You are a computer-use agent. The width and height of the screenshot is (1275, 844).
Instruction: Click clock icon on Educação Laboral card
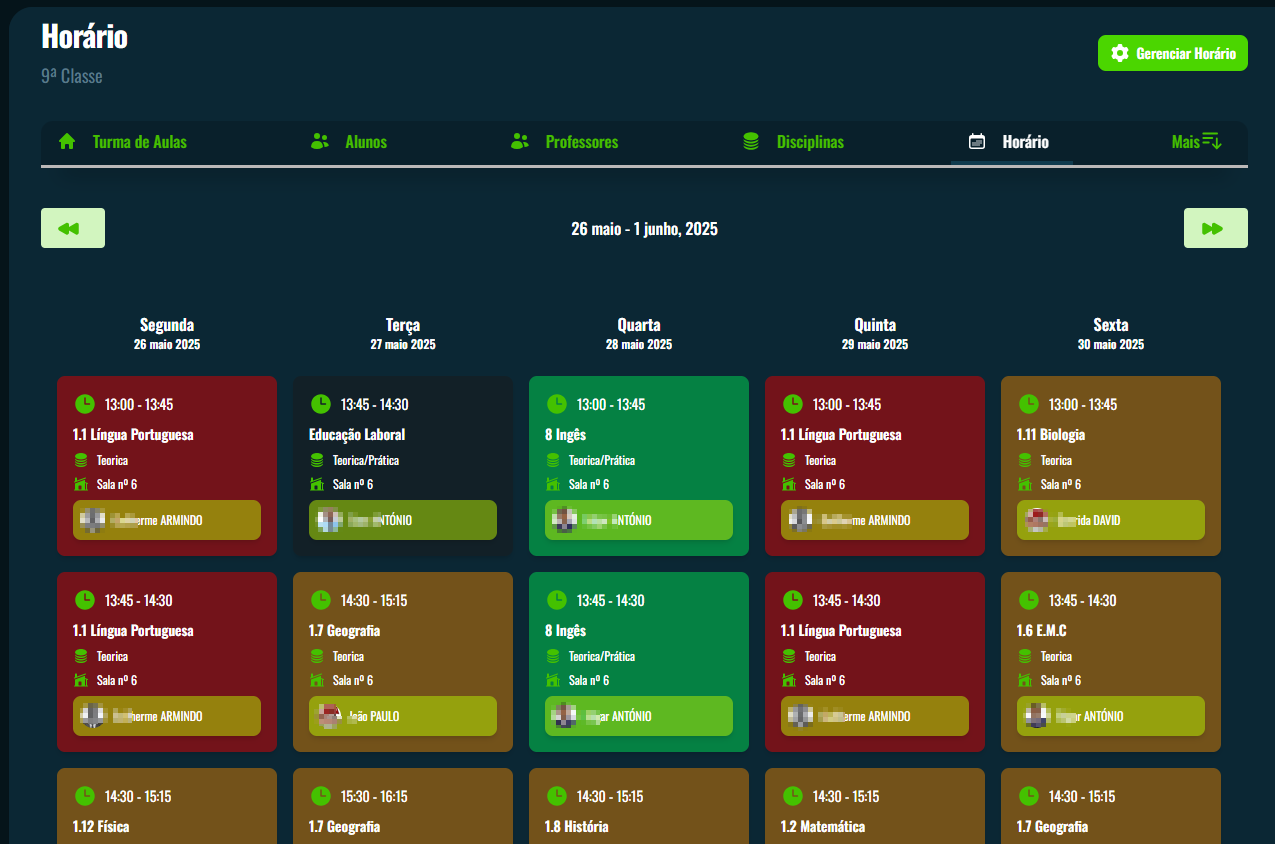pos(320,404)
